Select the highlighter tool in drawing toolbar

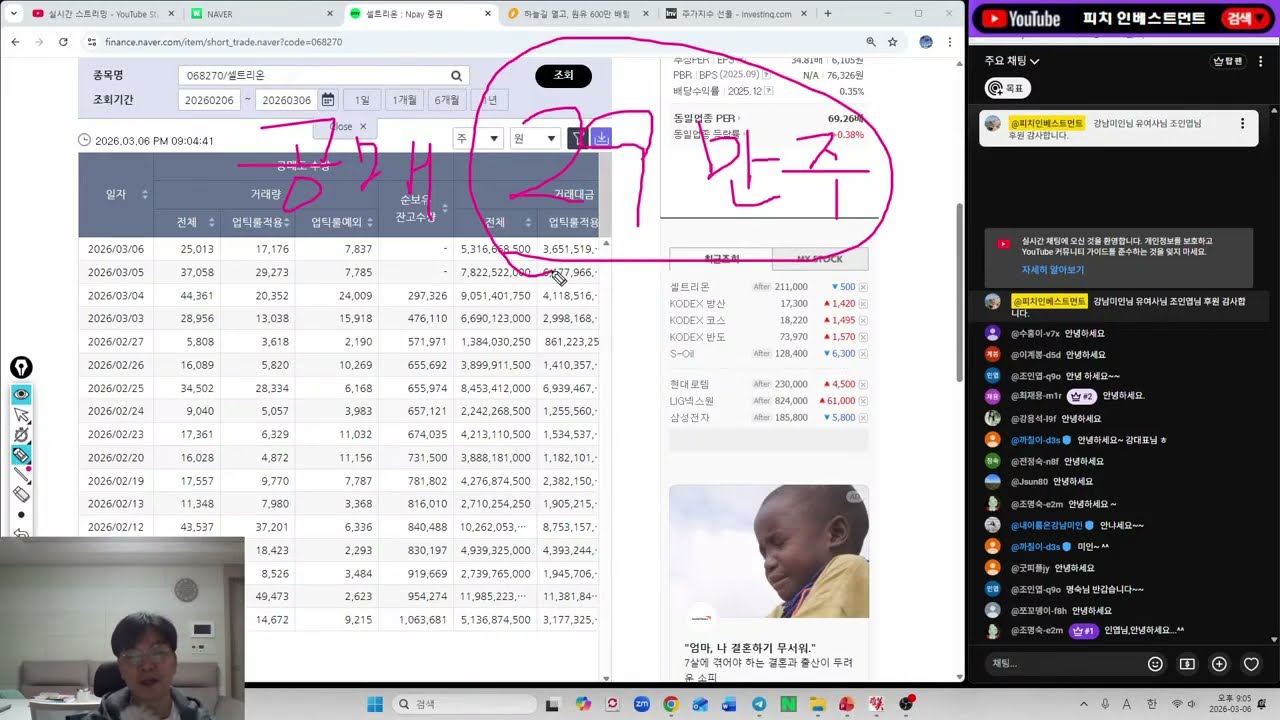(x=21, y=455)
